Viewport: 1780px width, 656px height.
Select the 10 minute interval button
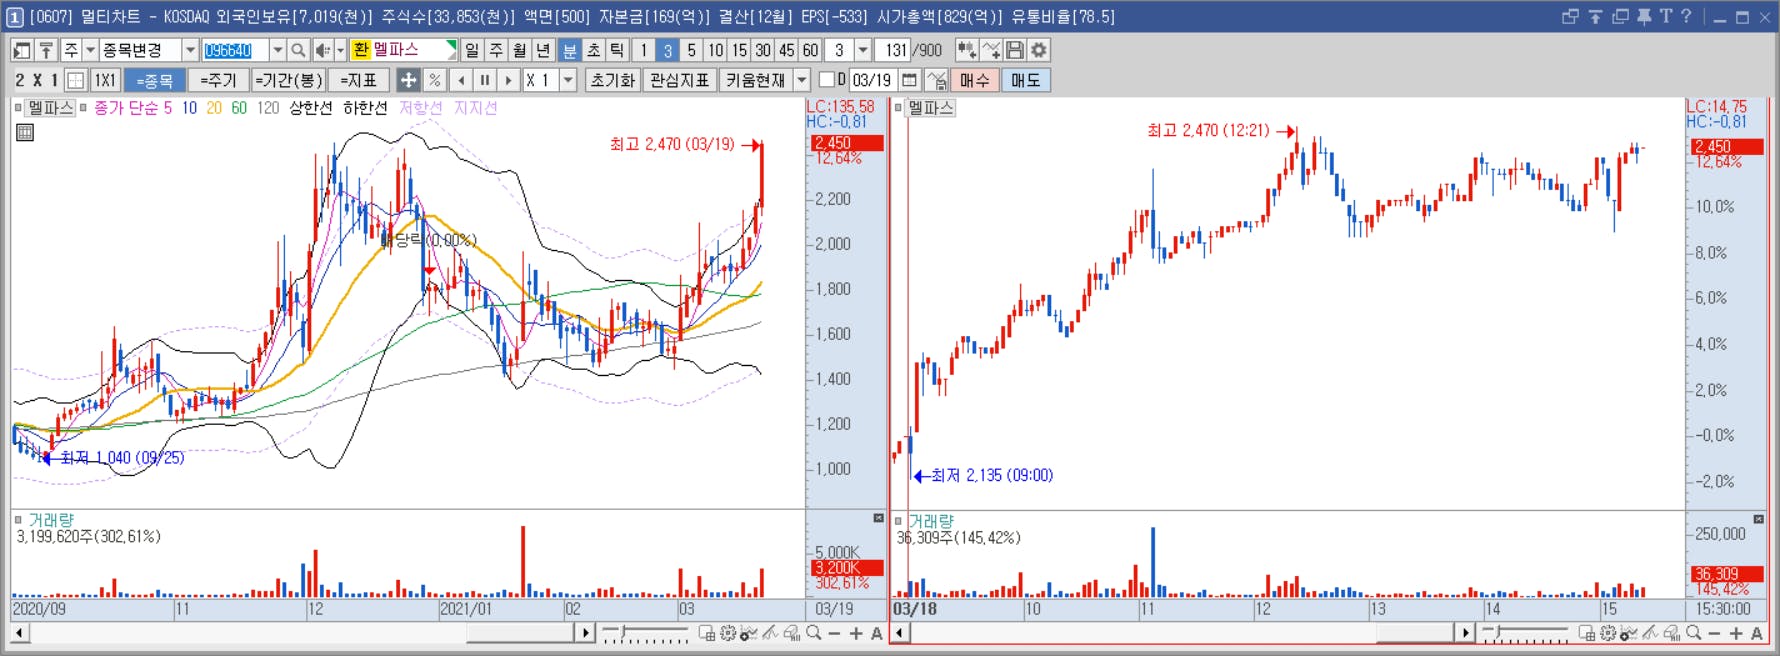coord(715,50)
